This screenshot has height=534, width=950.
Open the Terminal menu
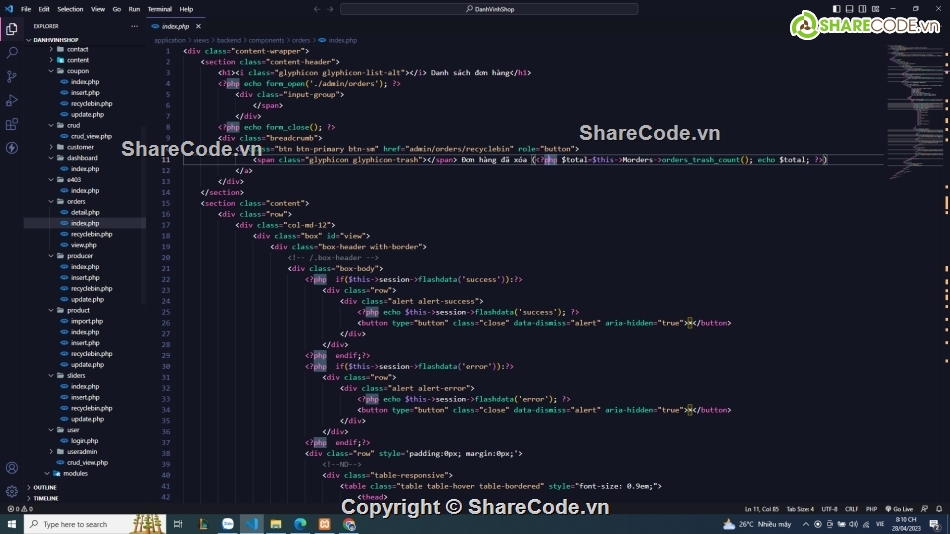159,9
